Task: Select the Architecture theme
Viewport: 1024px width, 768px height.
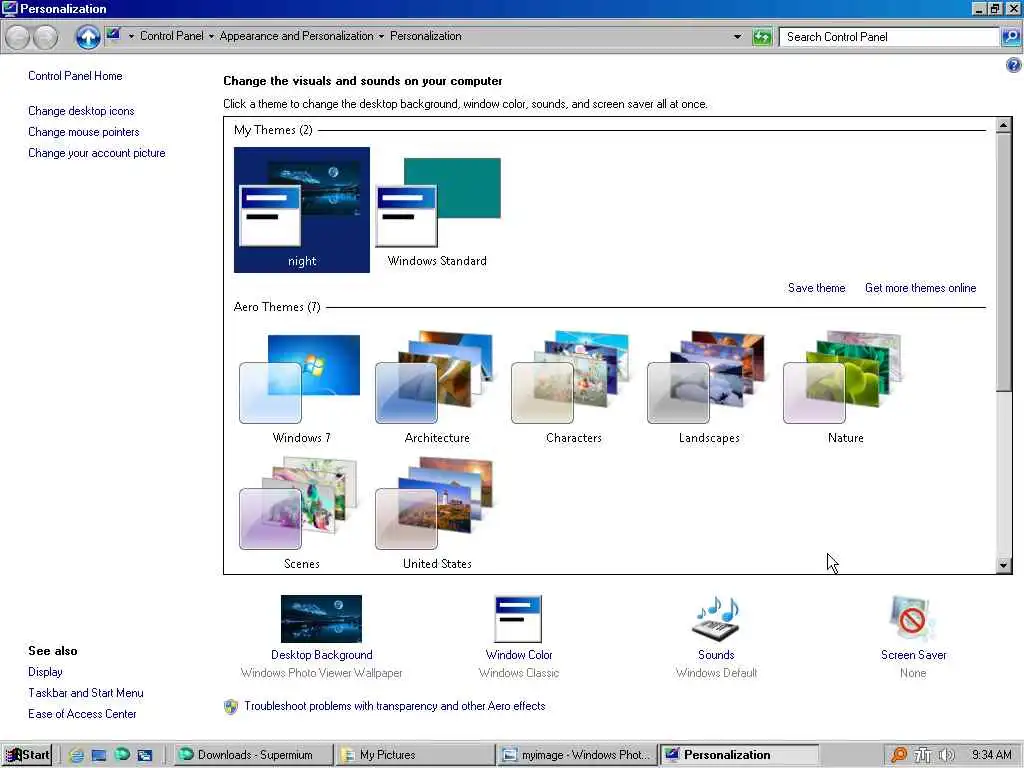Action: click(437, 388)
